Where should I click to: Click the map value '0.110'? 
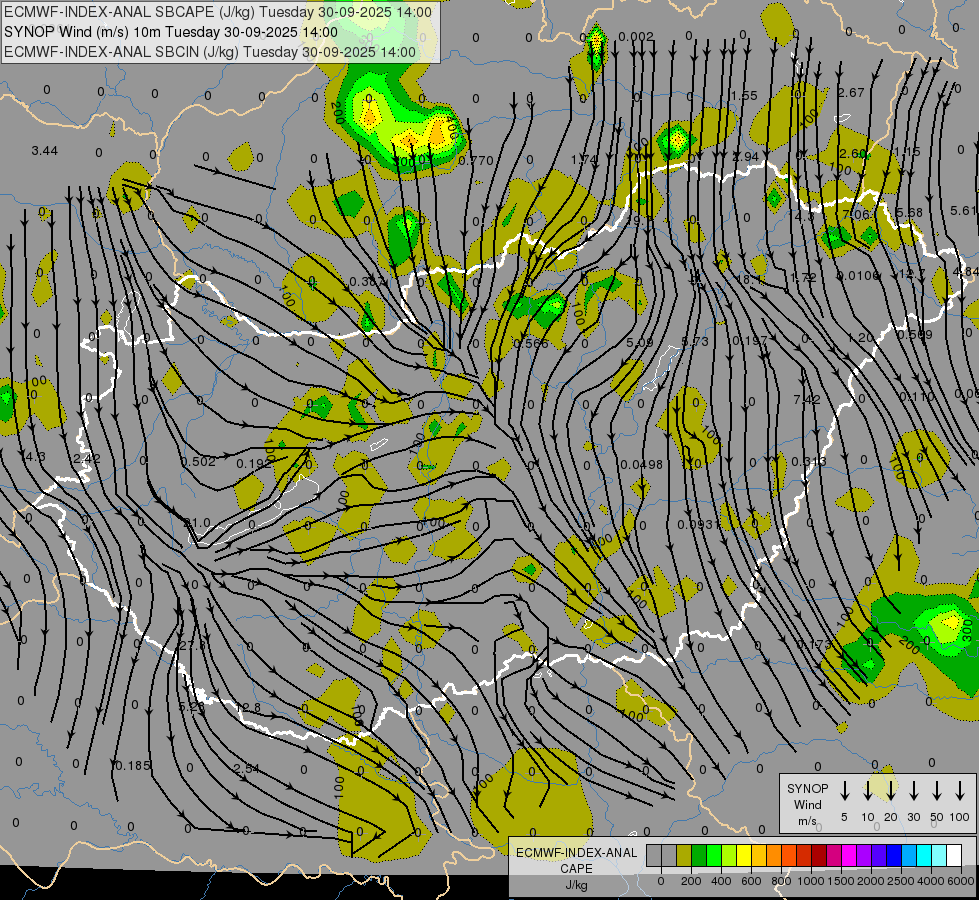917,397
